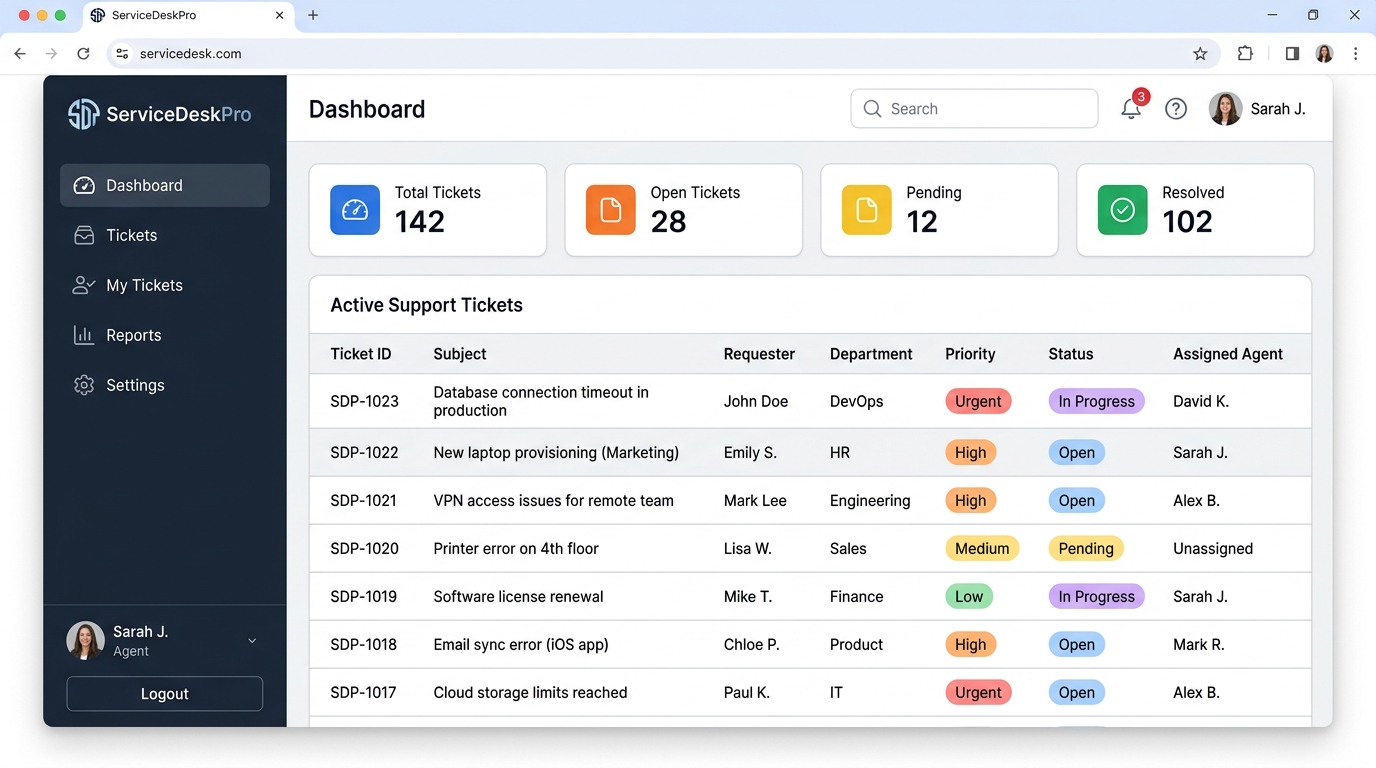View site information icon in address bar
This screenshot has height=768, width=1376.
click(122, 54)
